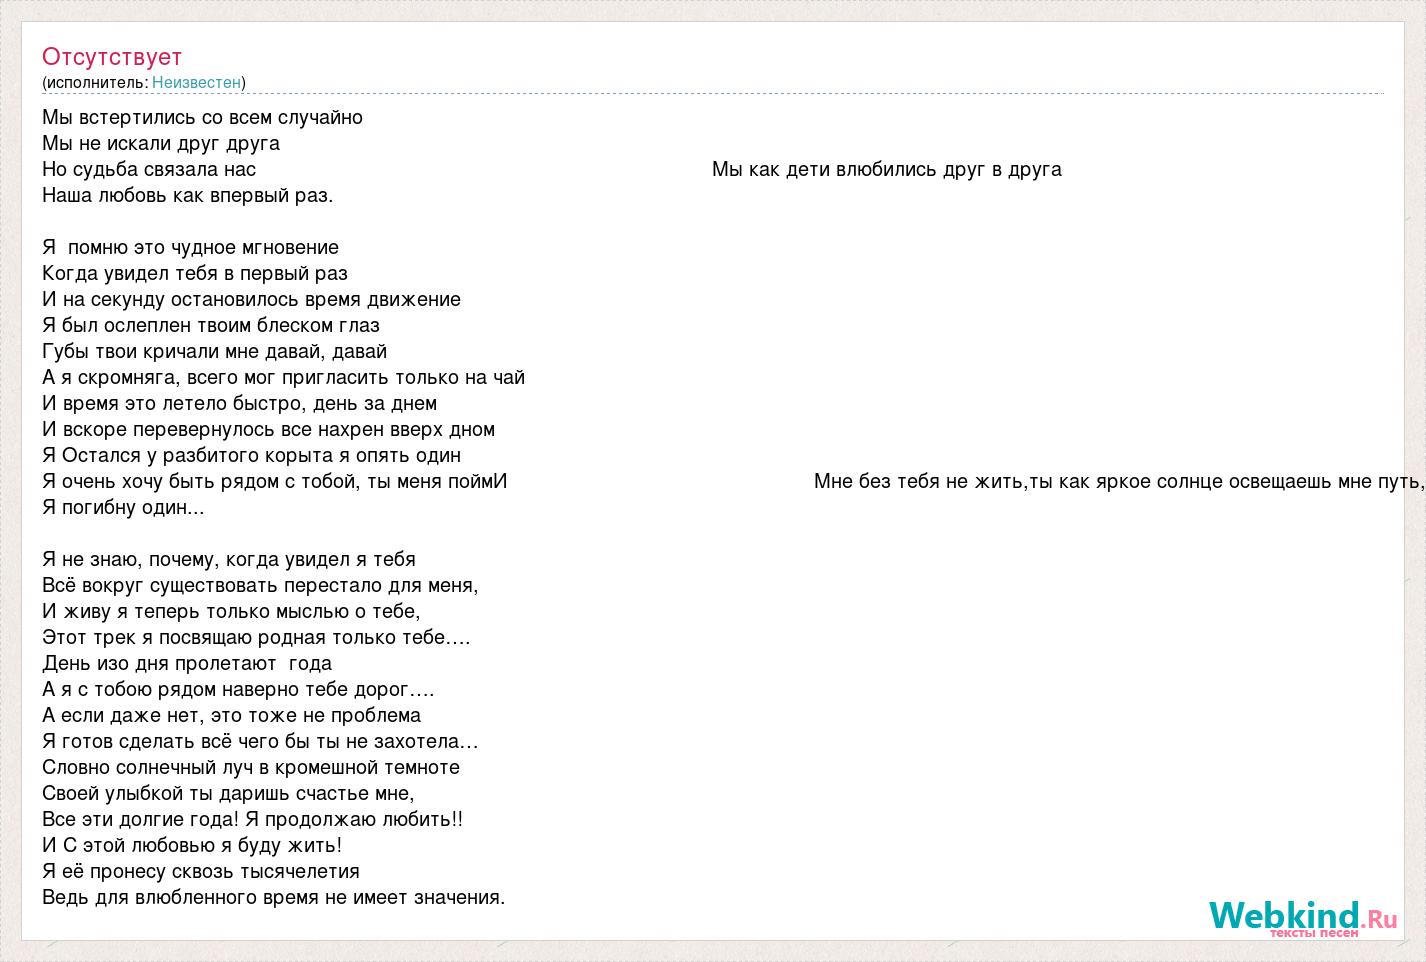This screenshot has width=1426, height=962.
Task: Open the artist link 'Неизвестен'
Action: tap(196, 83)
